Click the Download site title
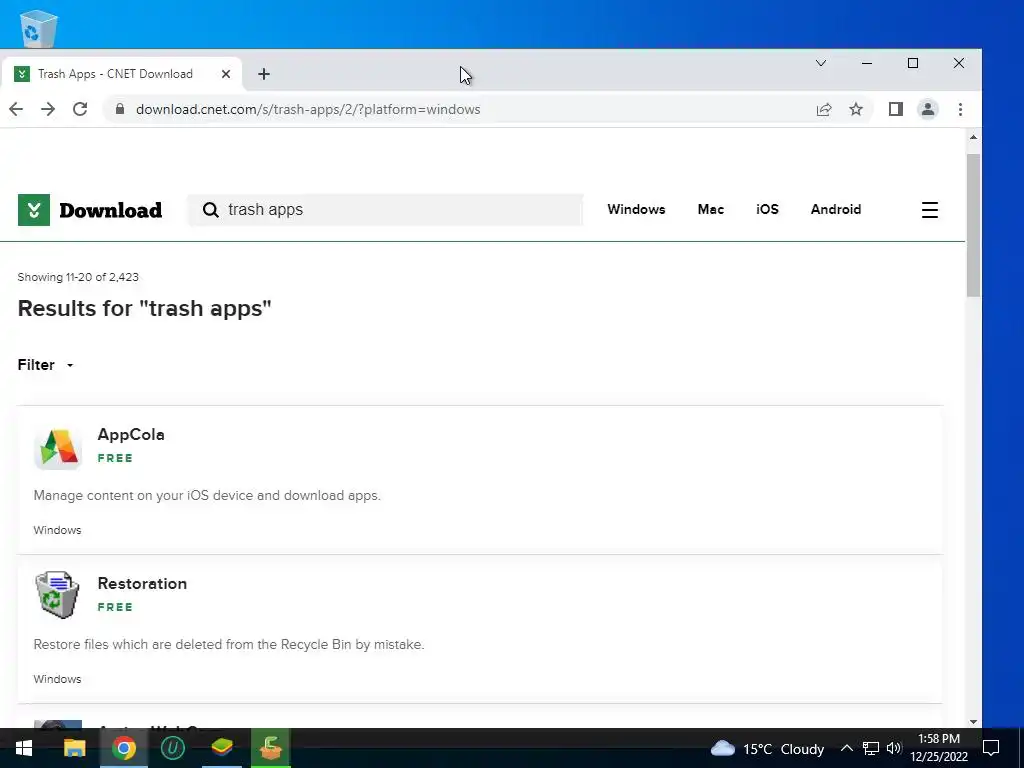 tap(110, 210)
